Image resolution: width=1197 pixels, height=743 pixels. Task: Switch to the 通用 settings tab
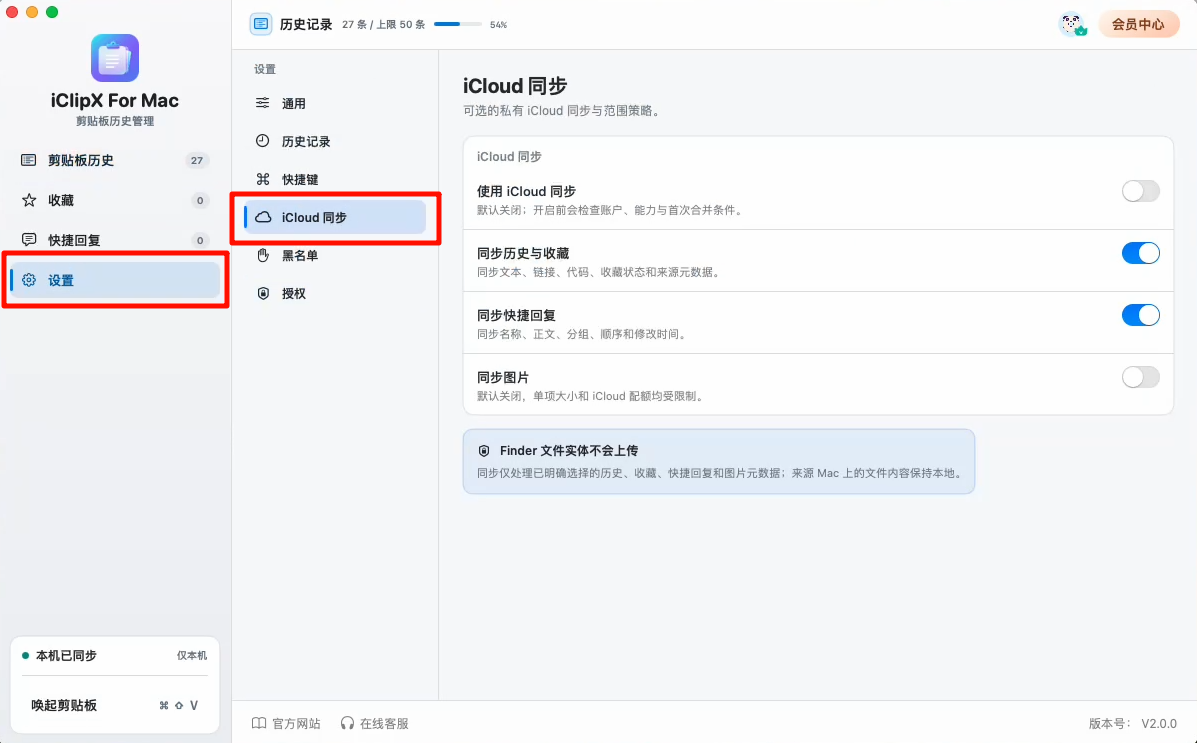335,103
